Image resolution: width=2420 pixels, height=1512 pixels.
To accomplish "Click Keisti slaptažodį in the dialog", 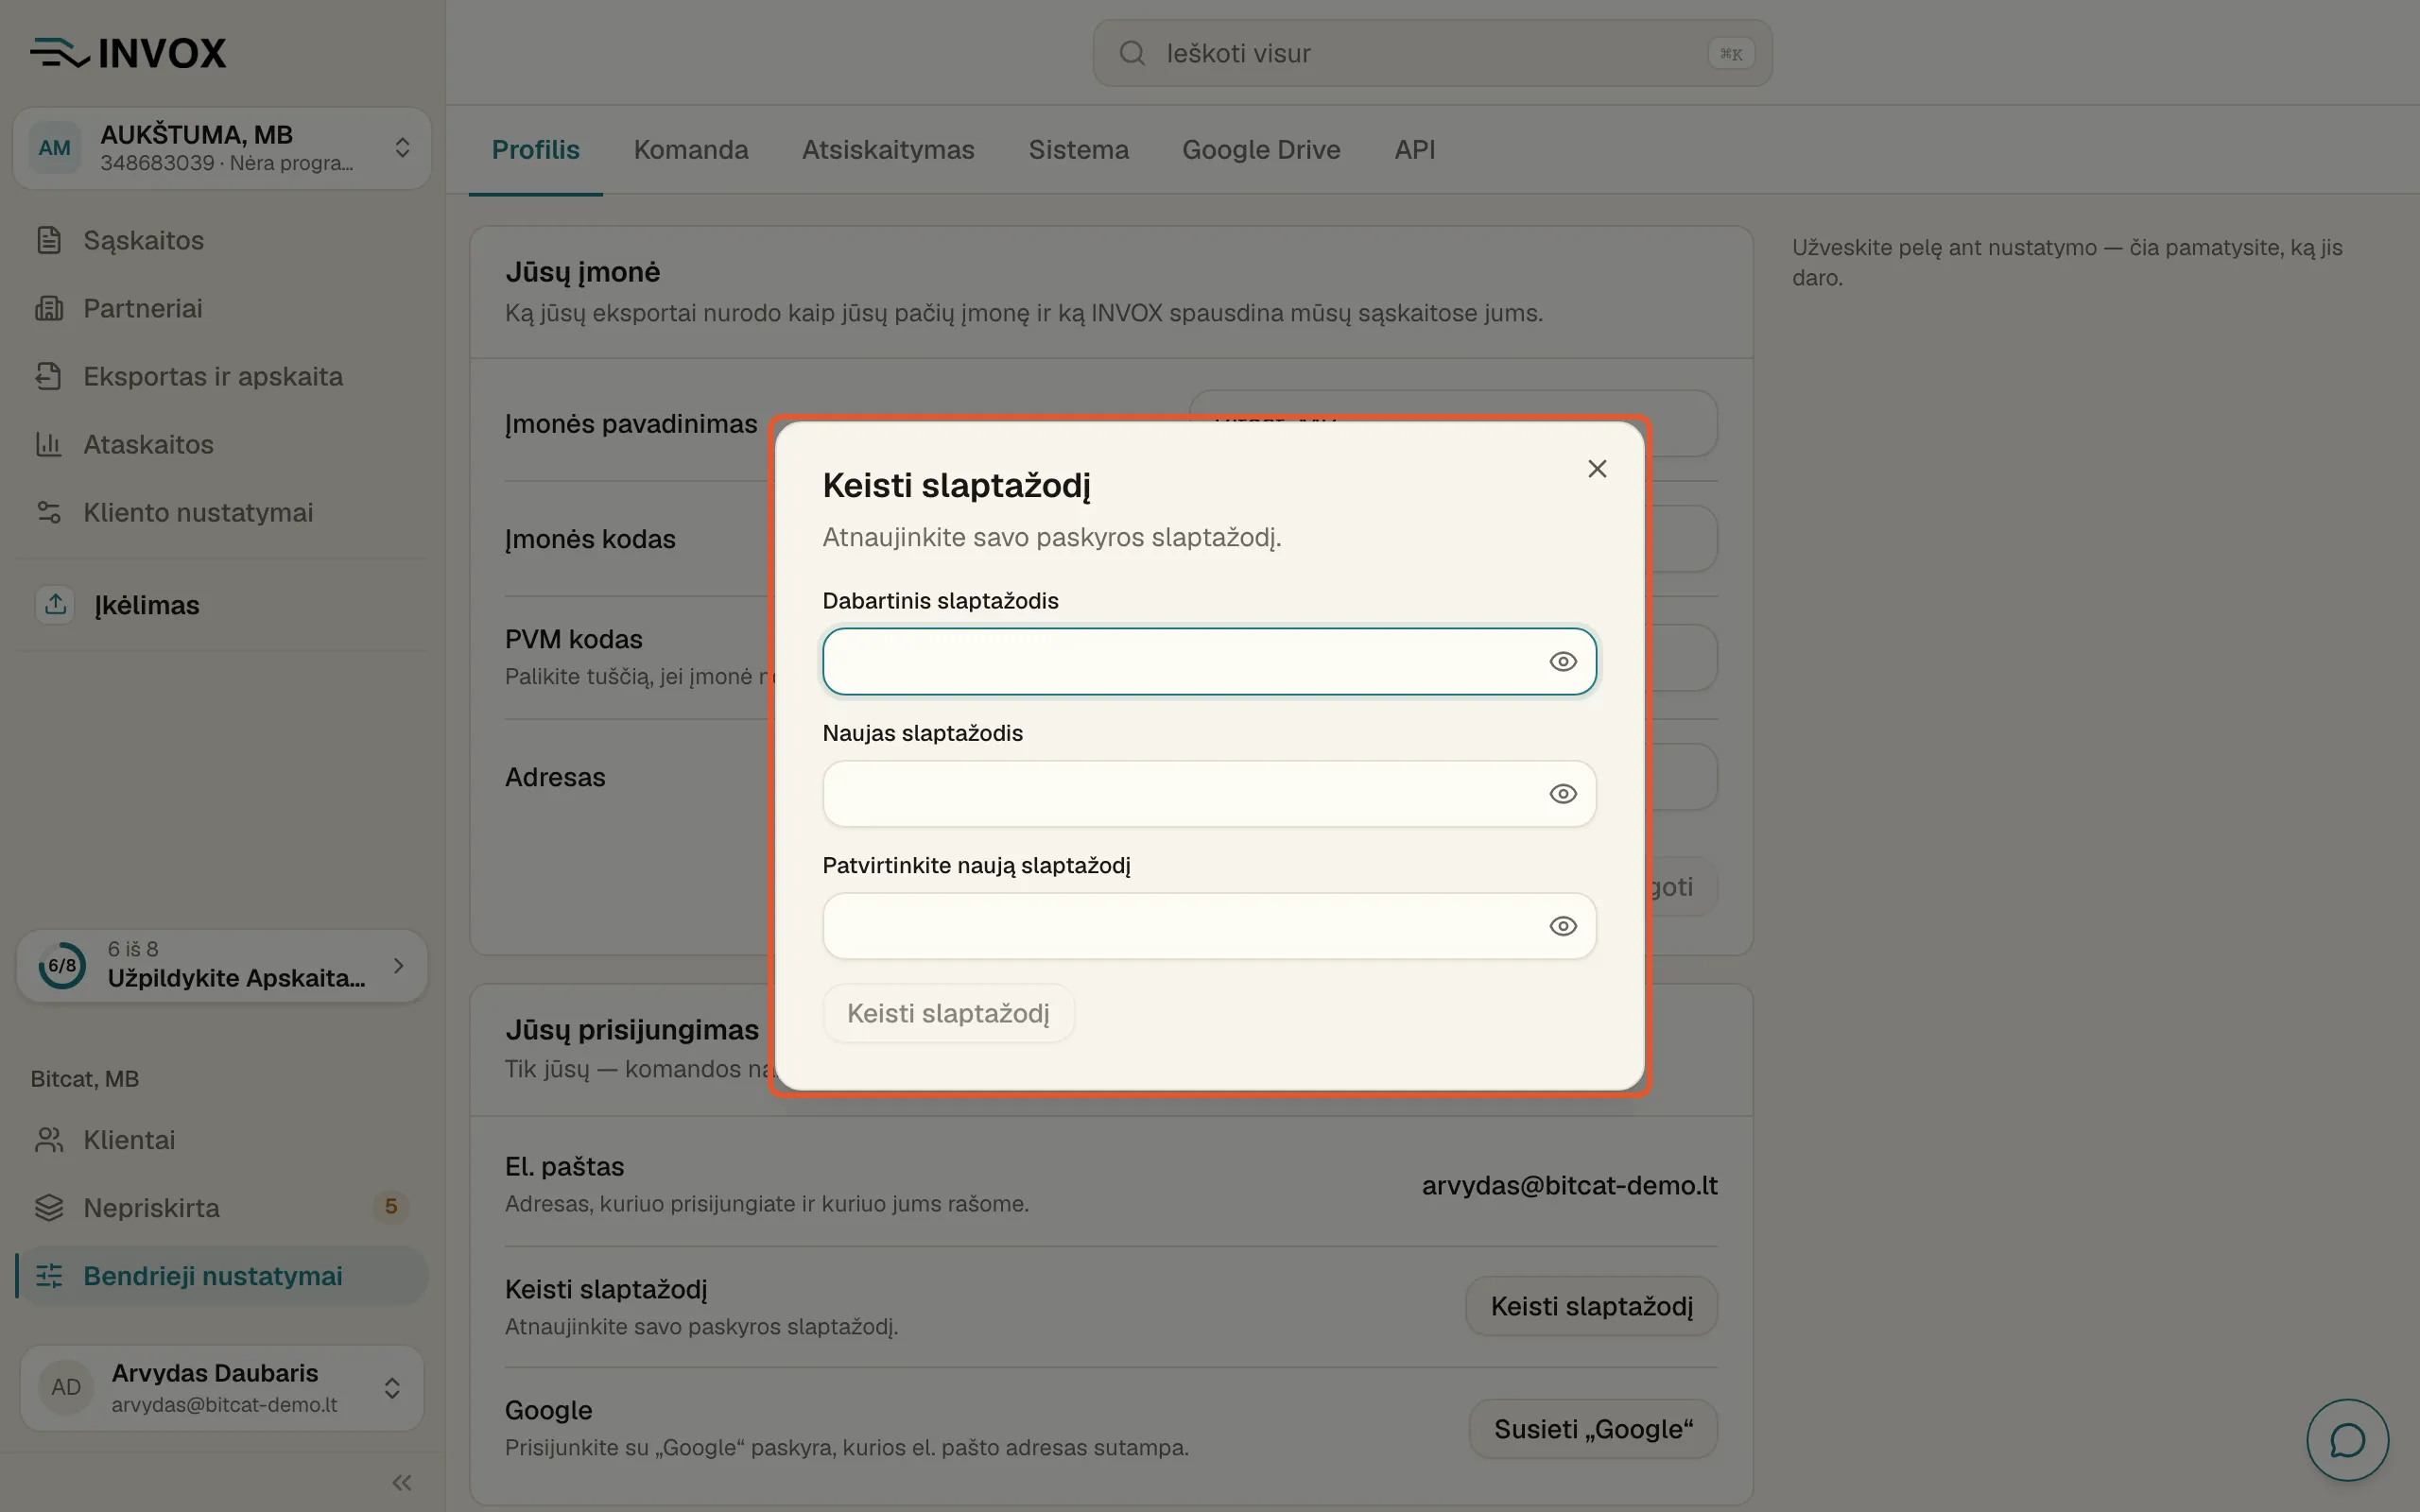I will pos(948,1013).
